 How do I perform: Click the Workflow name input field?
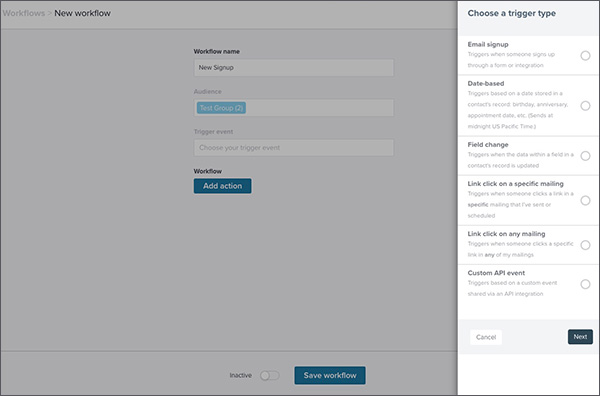click(x=293, y=67)
